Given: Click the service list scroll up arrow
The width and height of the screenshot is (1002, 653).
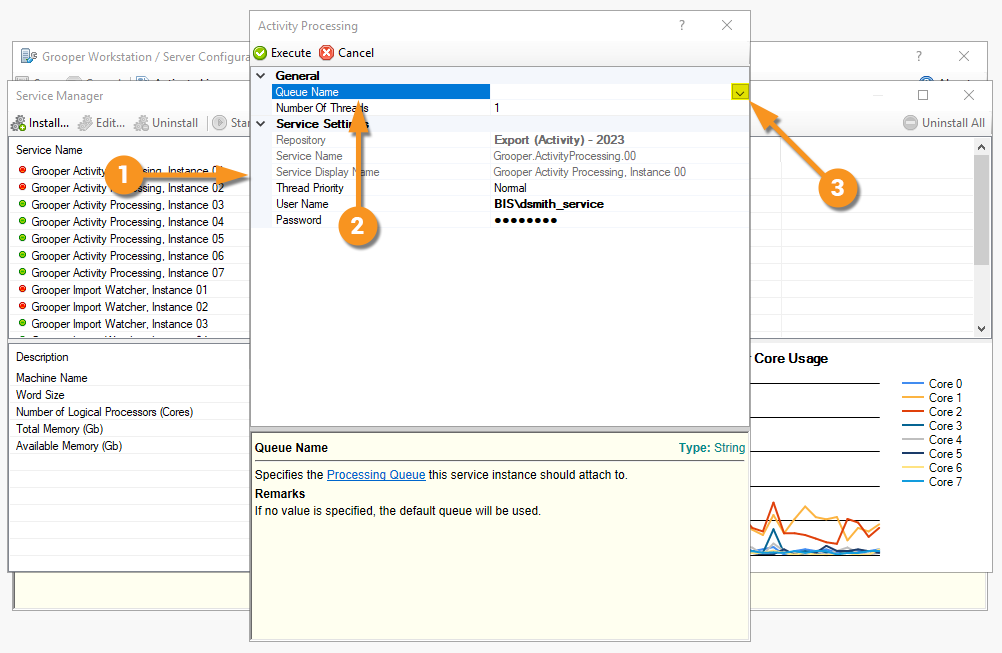Looking at the screenshot, I should [x=982, y=148].
